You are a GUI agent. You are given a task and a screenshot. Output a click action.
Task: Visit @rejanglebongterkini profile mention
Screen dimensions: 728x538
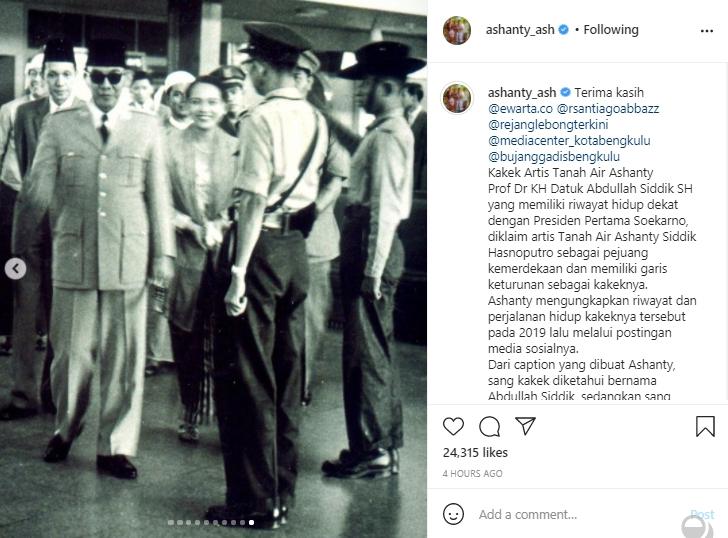coord(548,125)
